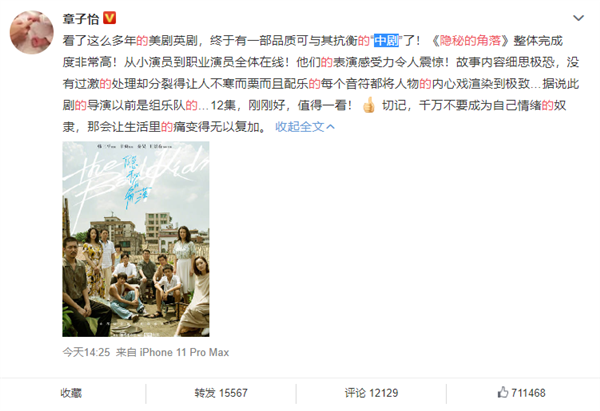Enlarge The Bad Kids poster image
Image resolution: width=600 pixels, height=411 pixels.
point(136,239)
